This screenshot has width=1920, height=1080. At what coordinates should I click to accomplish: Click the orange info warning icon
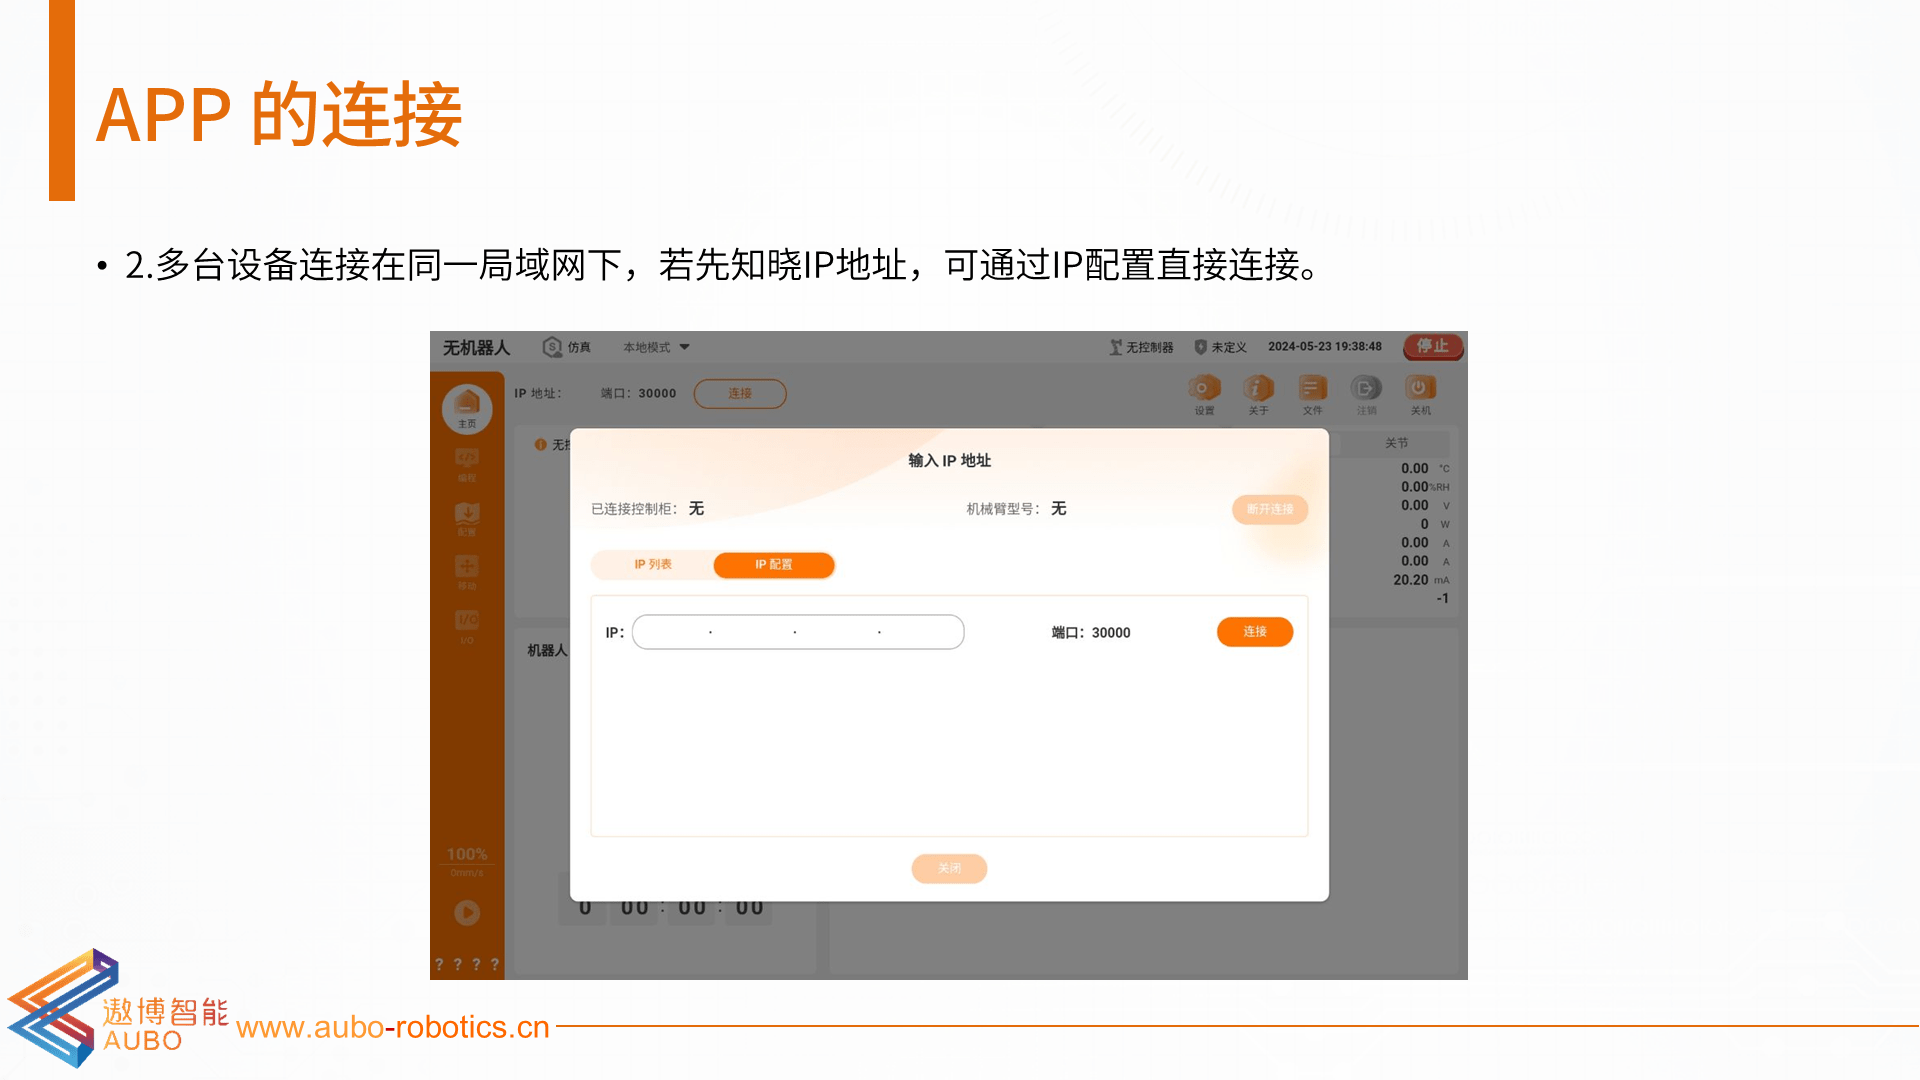540,444
